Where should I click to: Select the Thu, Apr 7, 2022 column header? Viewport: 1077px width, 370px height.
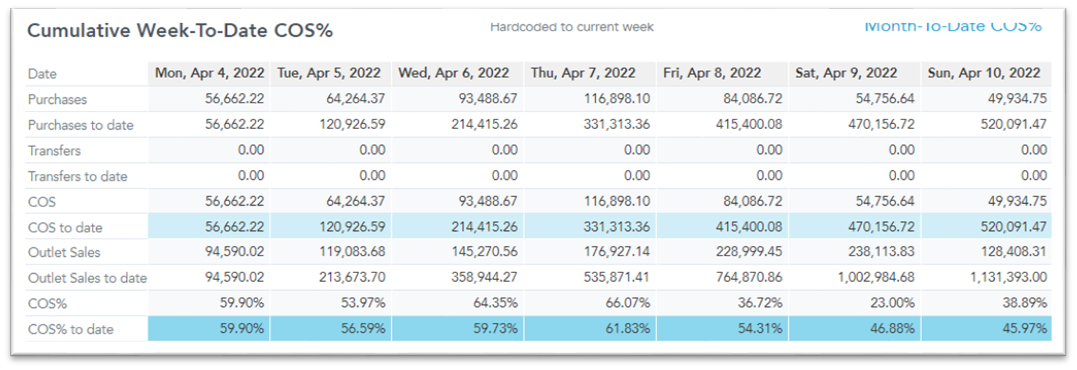pyautogui.click(x=590, y=73)
